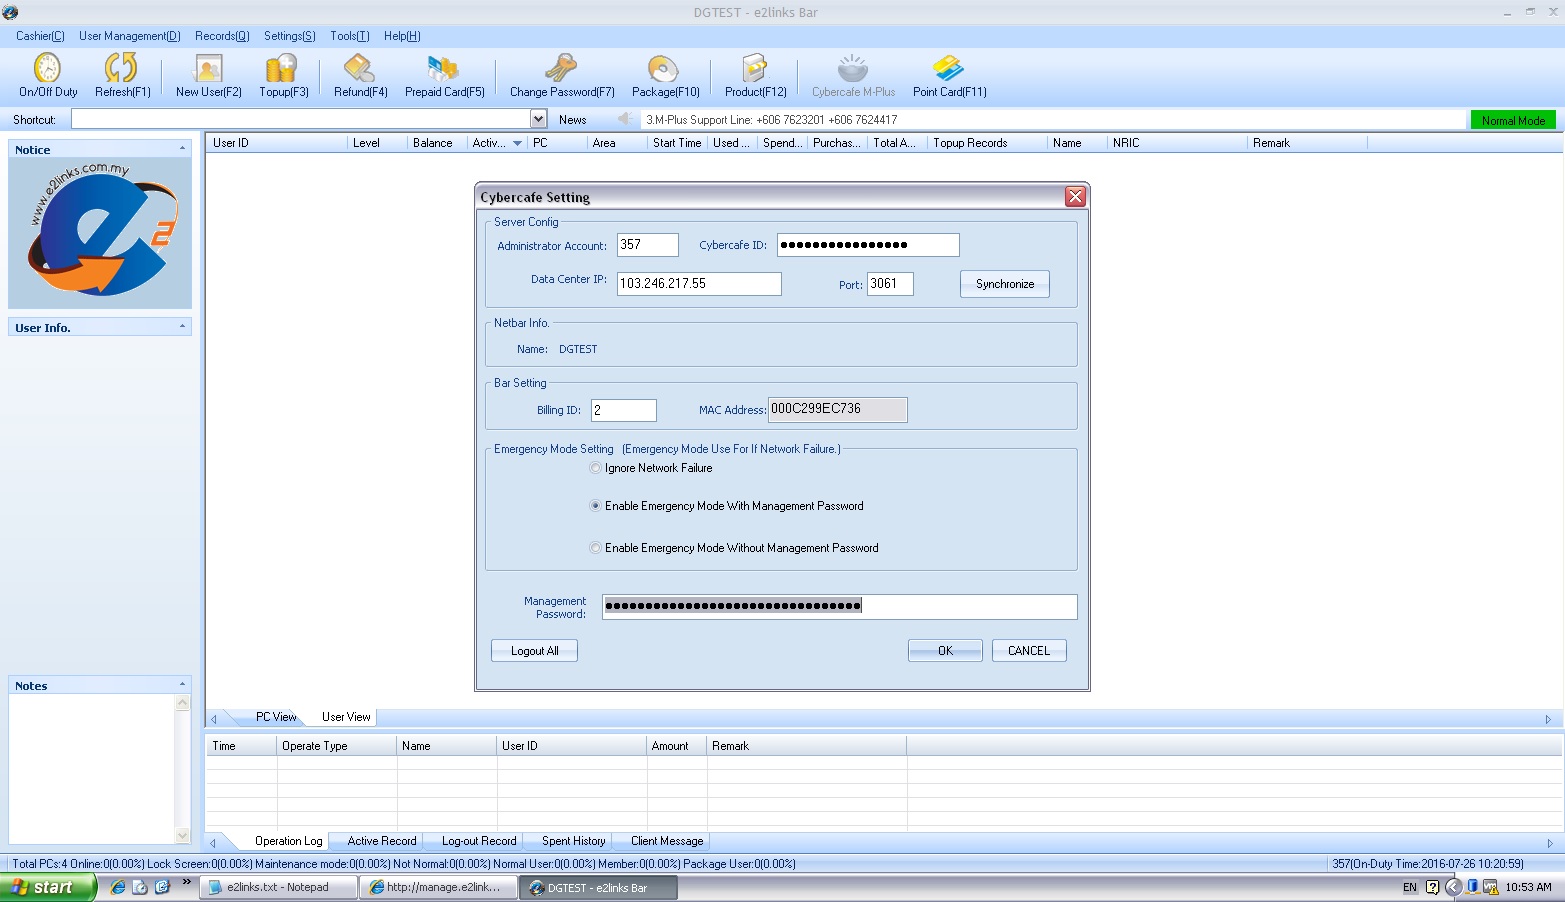Image resolution: width=1565 pixels, height=902 pixels.
Task: Click the Logout All button
Action: point(534,651)
